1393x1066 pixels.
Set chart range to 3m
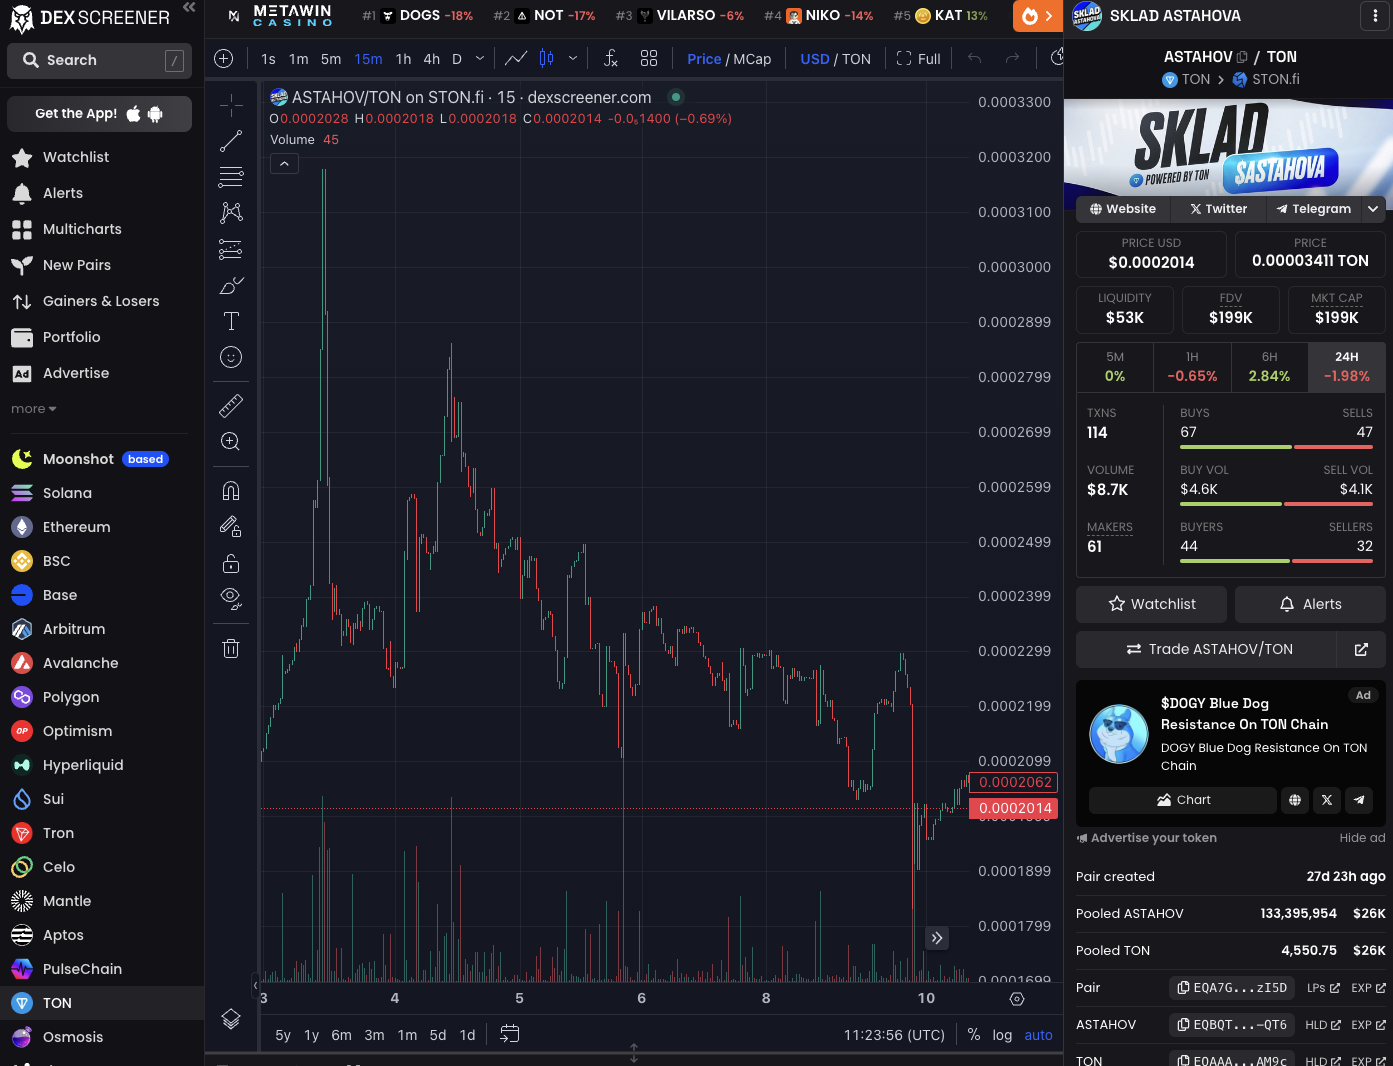tap(374, 1035)
